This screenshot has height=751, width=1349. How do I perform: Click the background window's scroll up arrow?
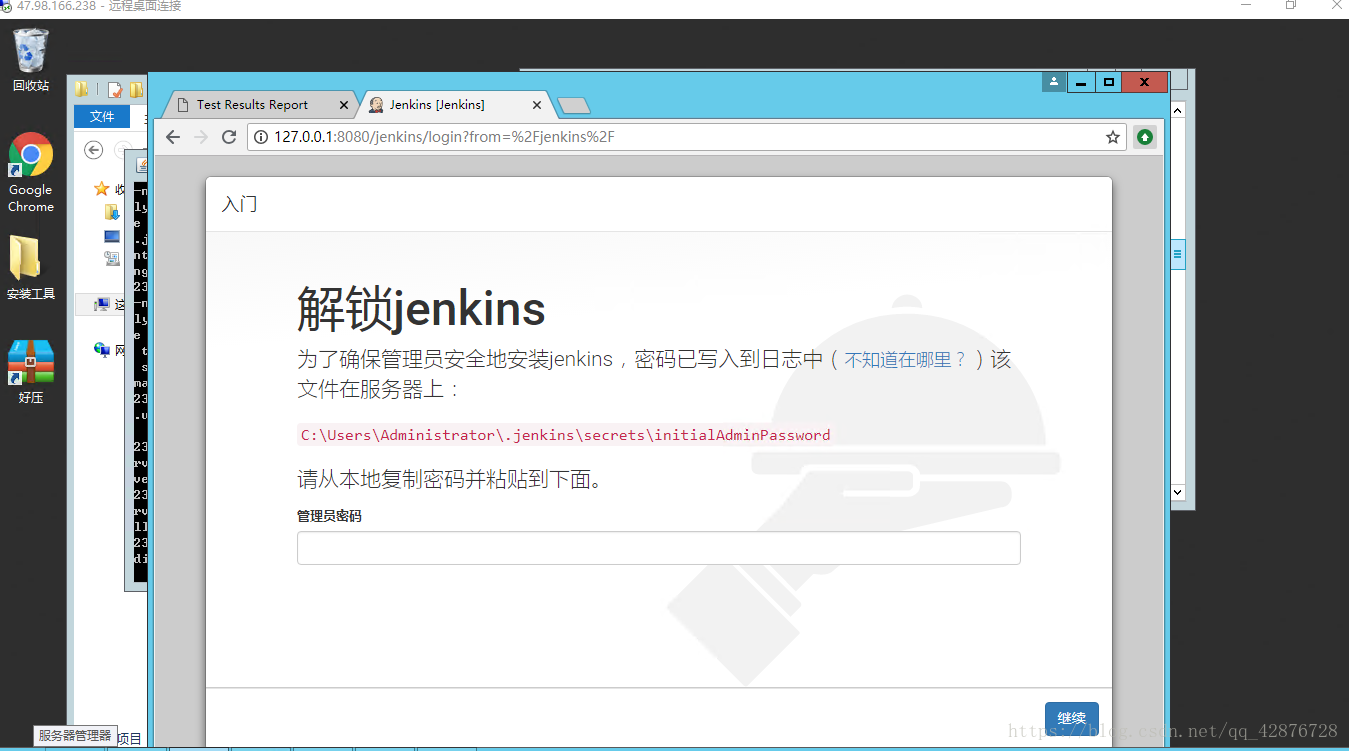tap(1177, 110)
